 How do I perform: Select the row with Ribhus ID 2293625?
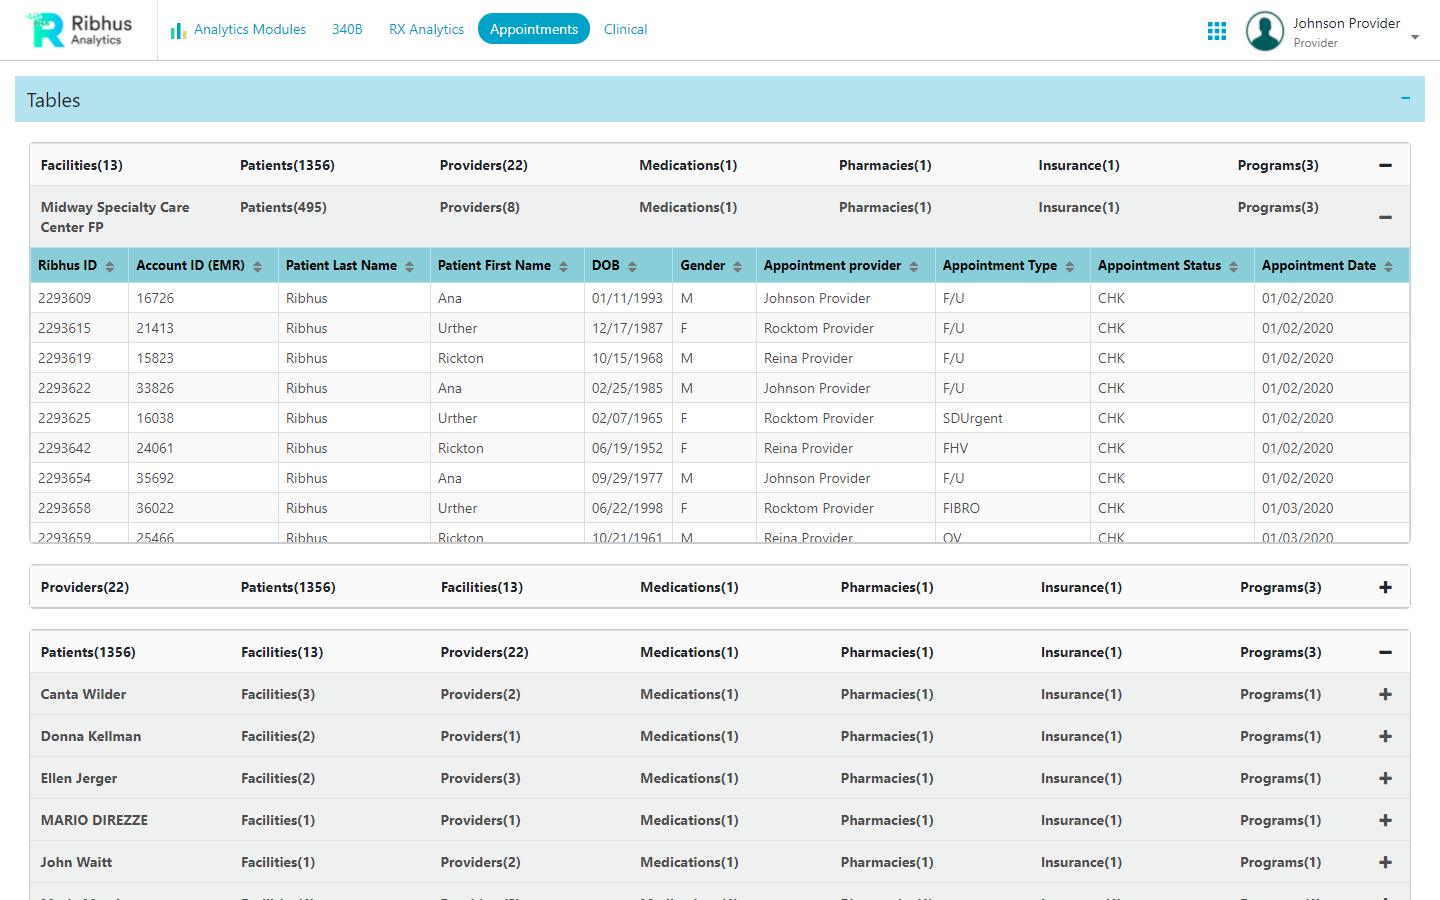click(64, 418)
